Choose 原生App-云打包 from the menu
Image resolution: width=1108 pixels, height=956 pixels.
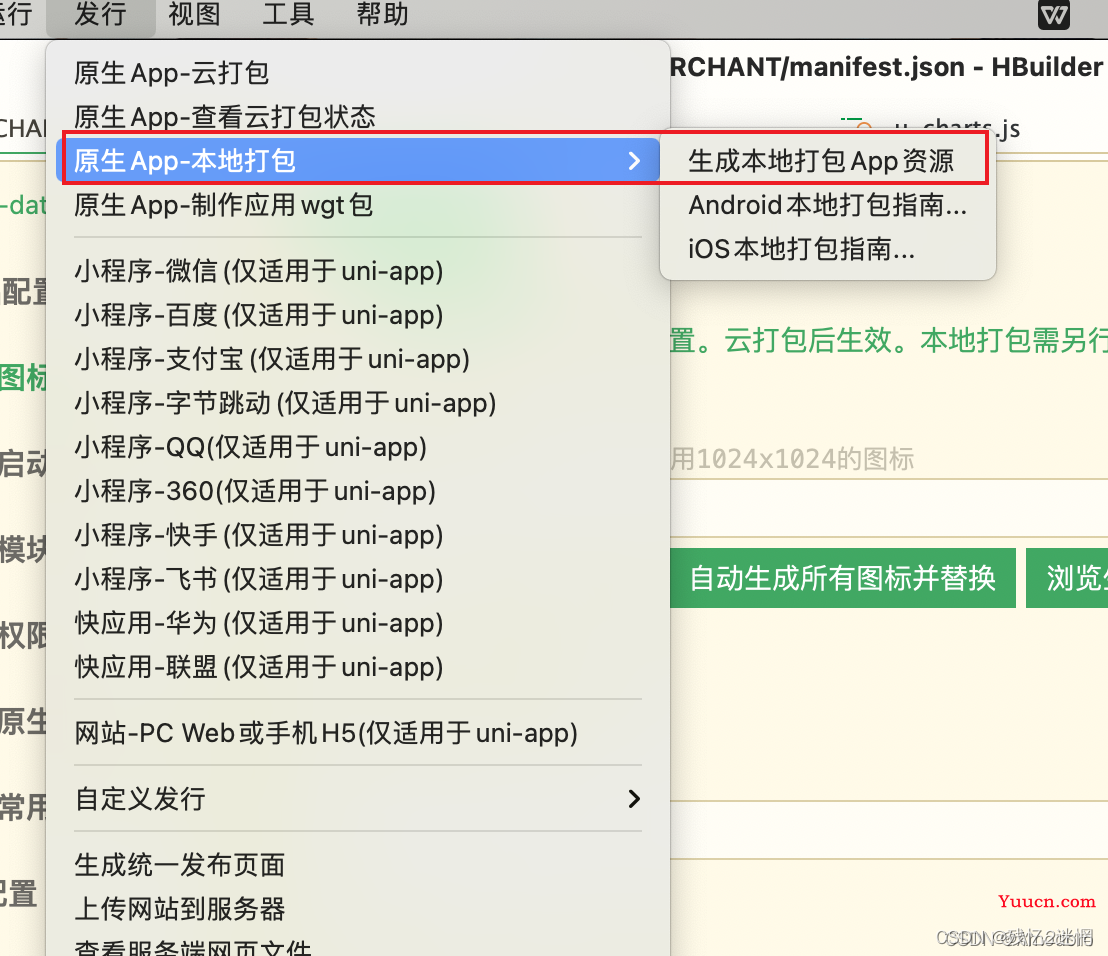coord(172,73)
